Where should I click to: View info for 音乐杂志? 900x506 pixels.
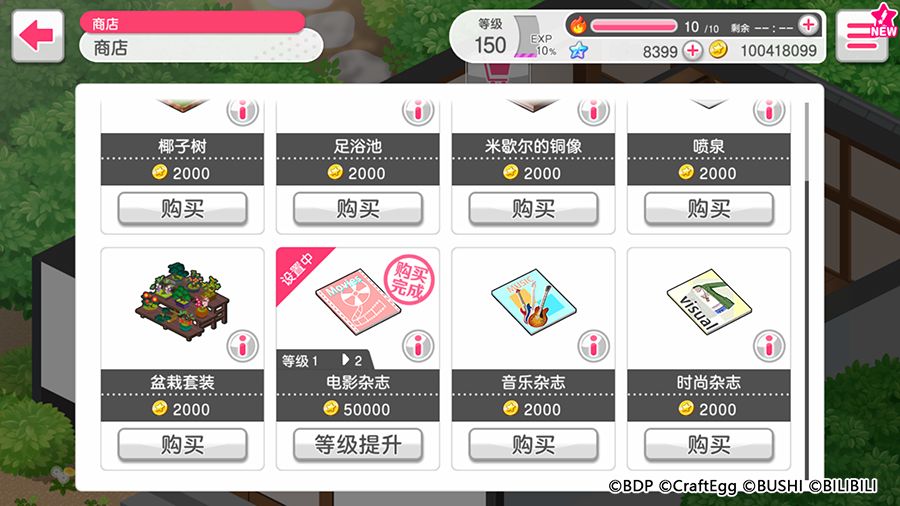(593, 346)
